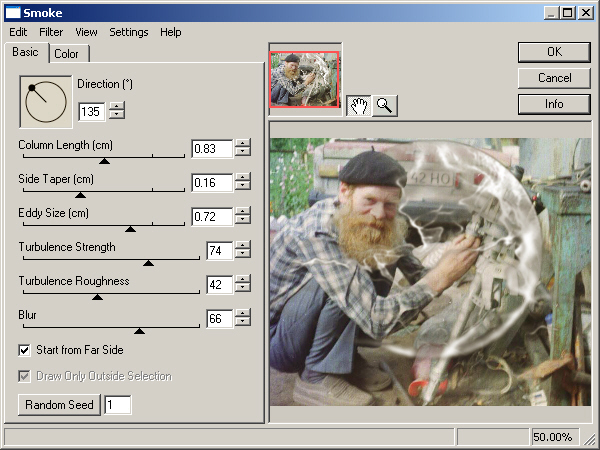Increase the Direction value with up arrow
This screenshot has width=600, height=450.
click(x=117, y=107)
